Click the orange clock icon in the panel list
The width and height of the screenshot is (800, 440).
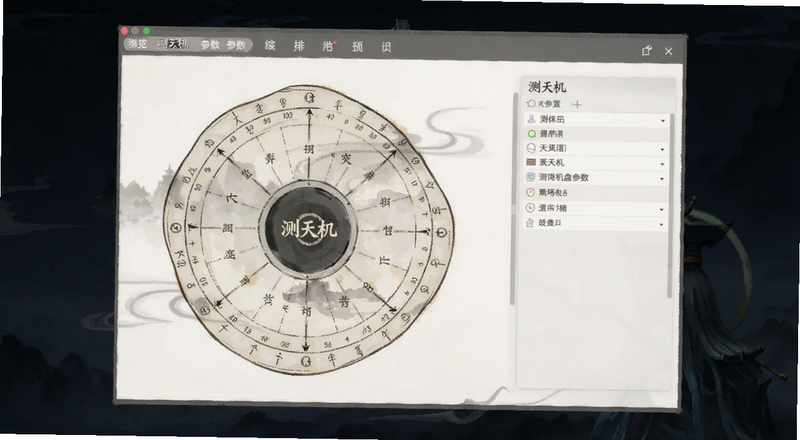pyautogui.click(x=531, y=192)
